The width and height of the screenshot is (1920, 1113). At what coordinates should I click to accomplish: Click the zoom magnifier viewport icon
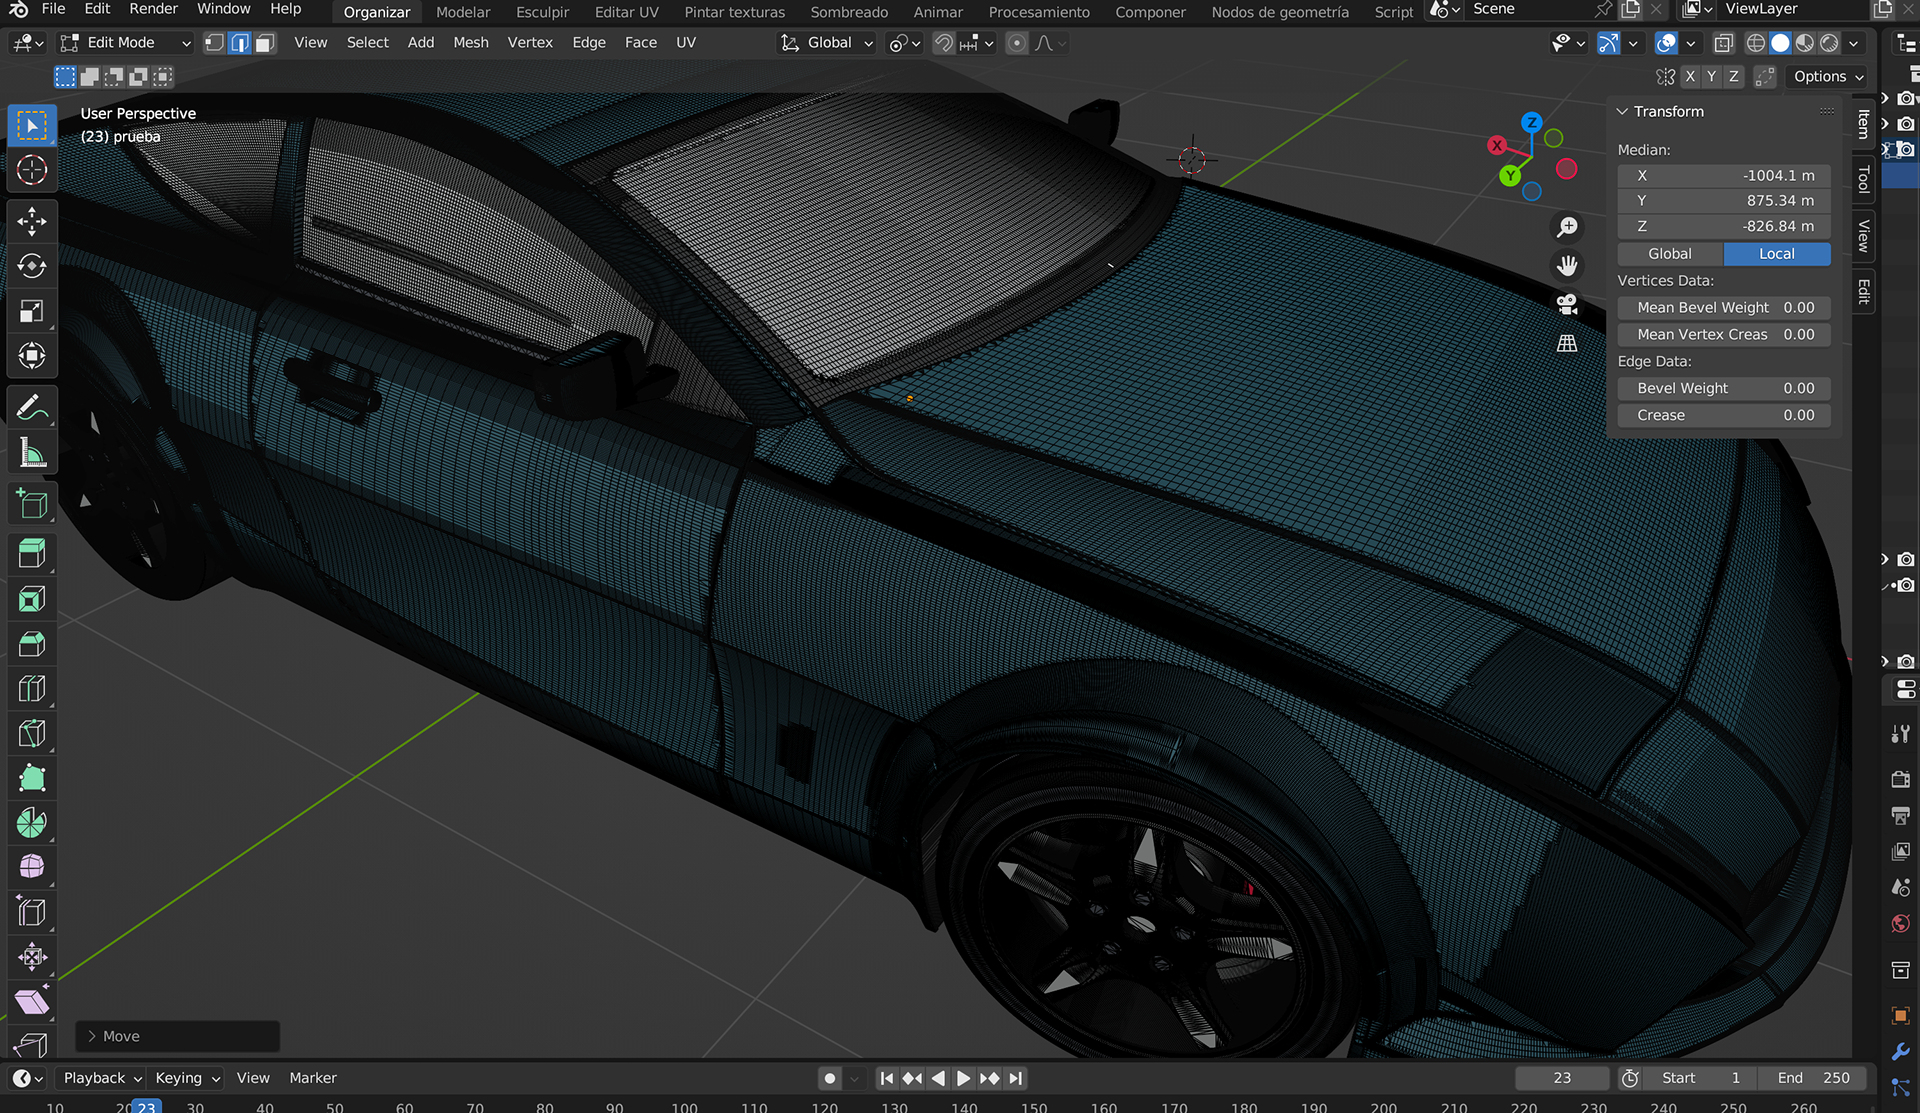pos(1567,227)
